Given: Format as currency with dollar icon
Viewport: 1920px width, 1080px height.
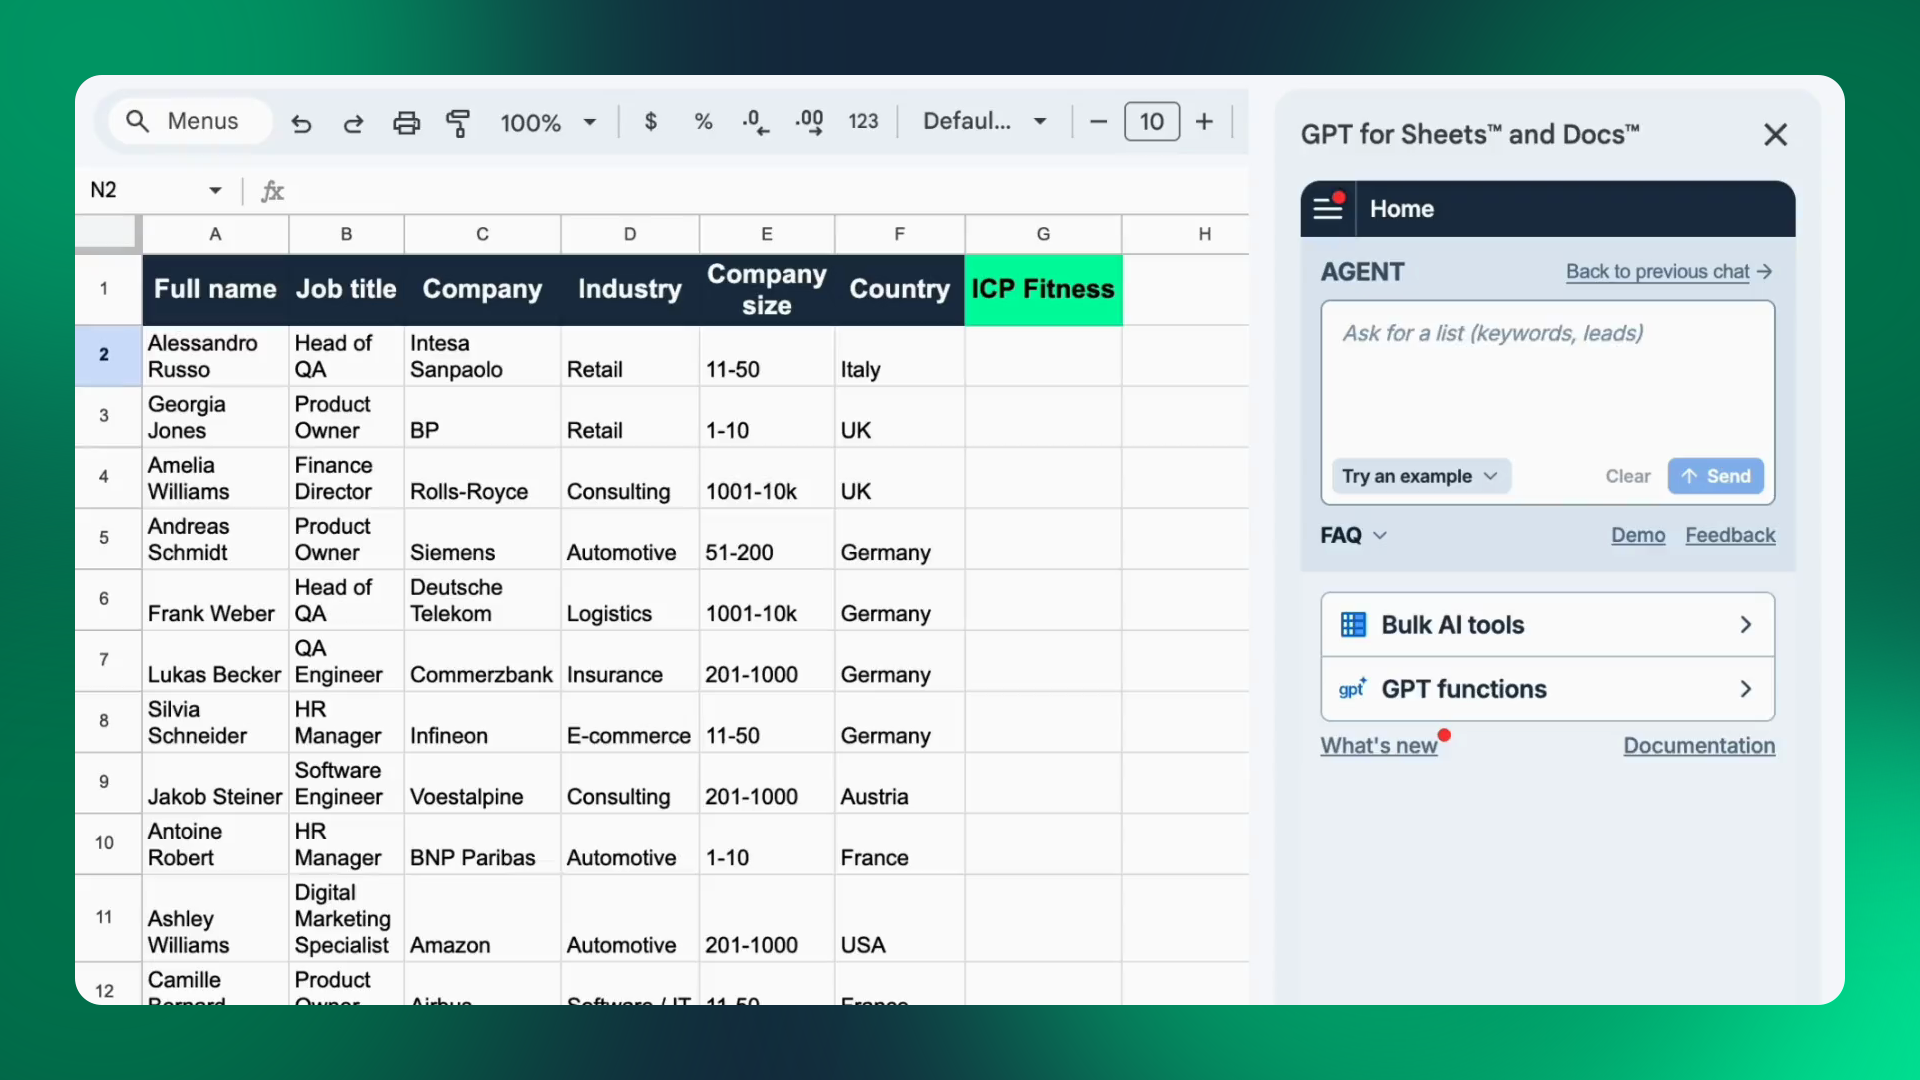Looking at the screenshot, I should 651,122.
